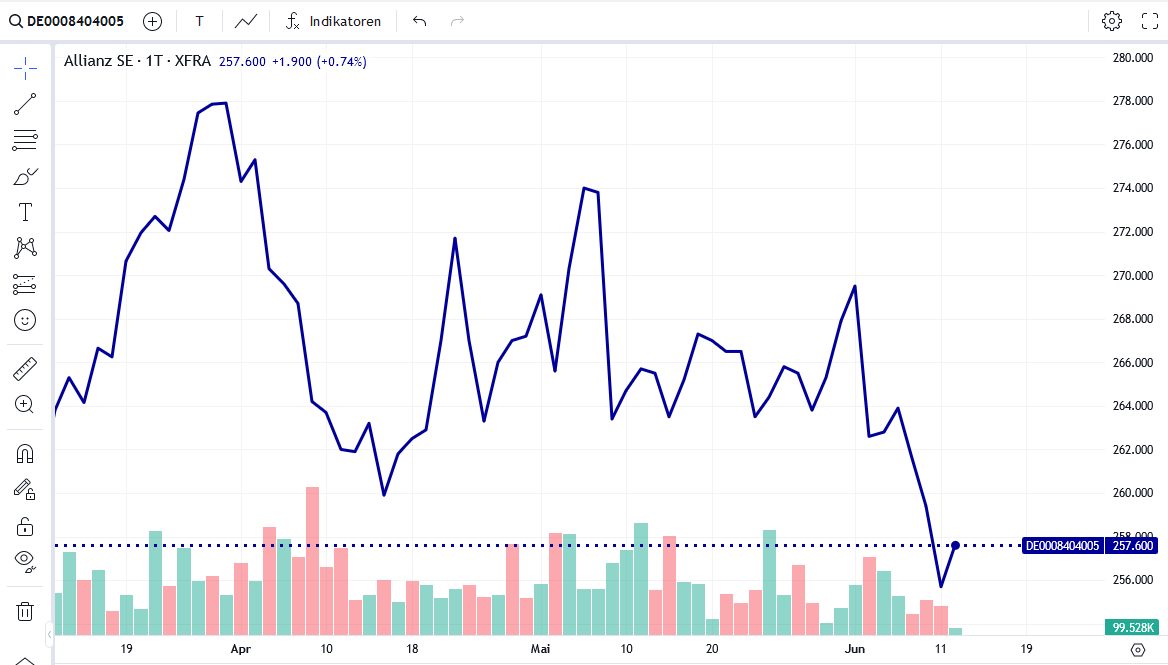Collapse the left drawing toolbar

pyautogui.click(x=49, y=634)
